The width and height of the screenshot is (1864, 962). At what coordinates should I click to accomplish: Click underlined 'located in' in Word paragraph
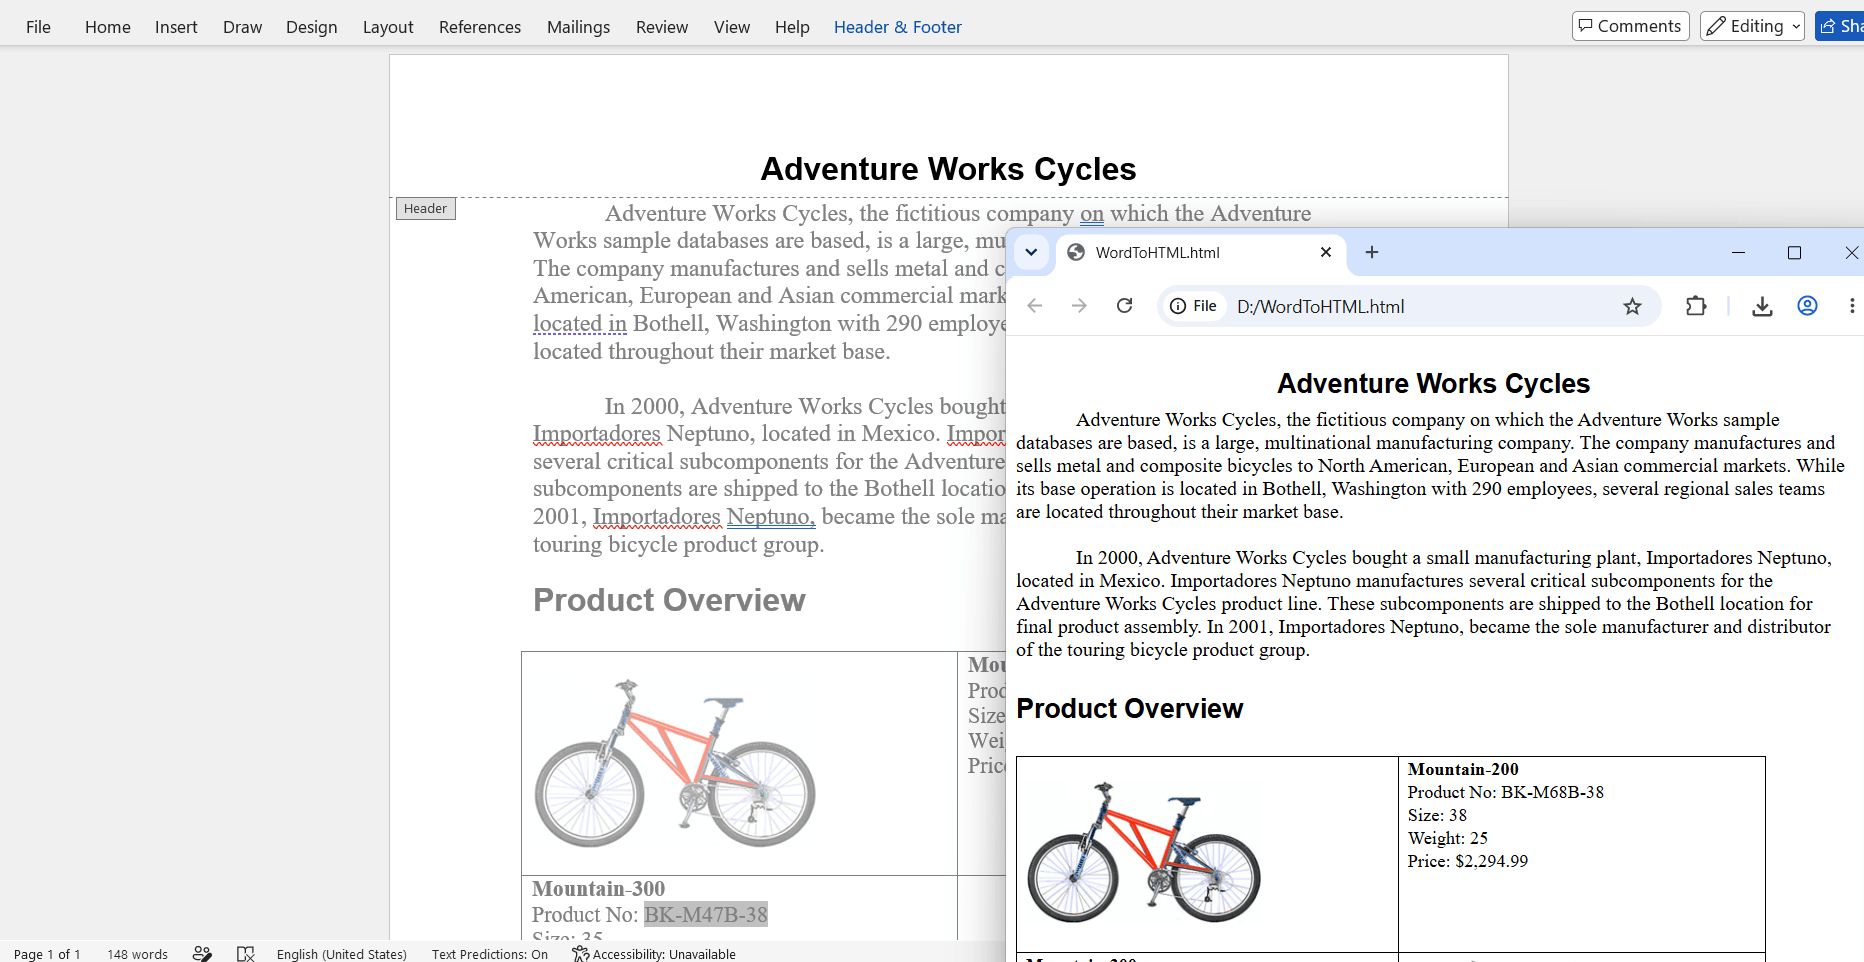pyautogui.click(x=580, y=324)
